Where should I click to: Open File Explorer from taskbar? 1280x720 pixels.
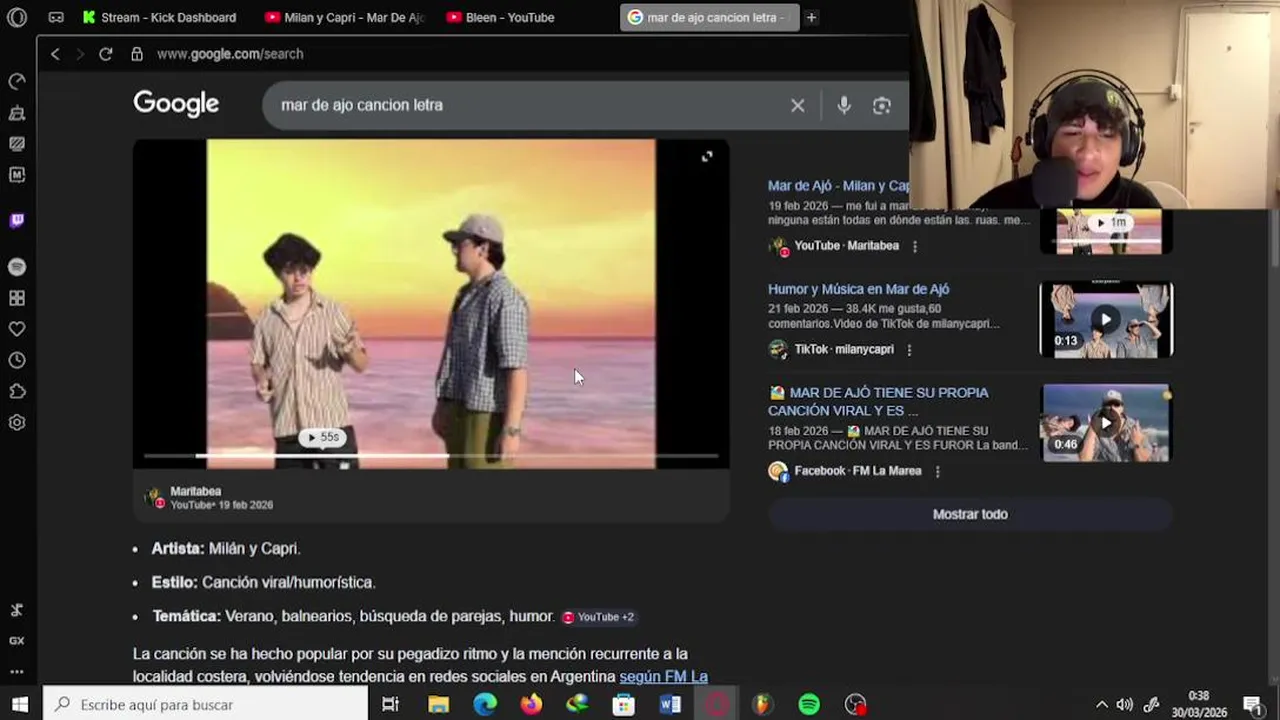tap(438, 705)
